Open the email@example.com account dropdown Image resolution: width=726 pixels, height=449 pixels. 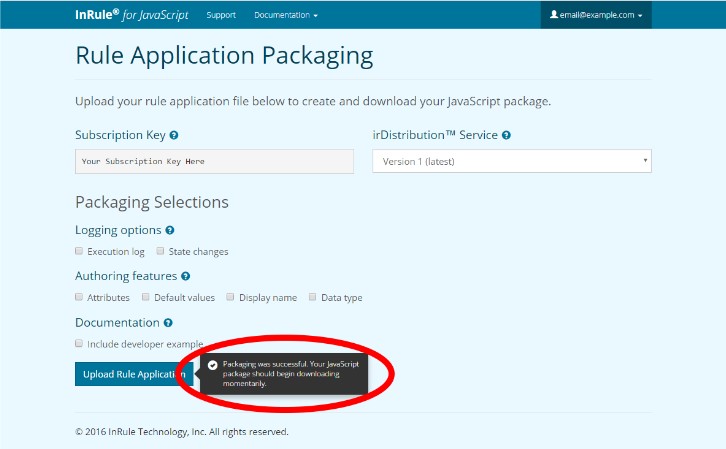596,15
